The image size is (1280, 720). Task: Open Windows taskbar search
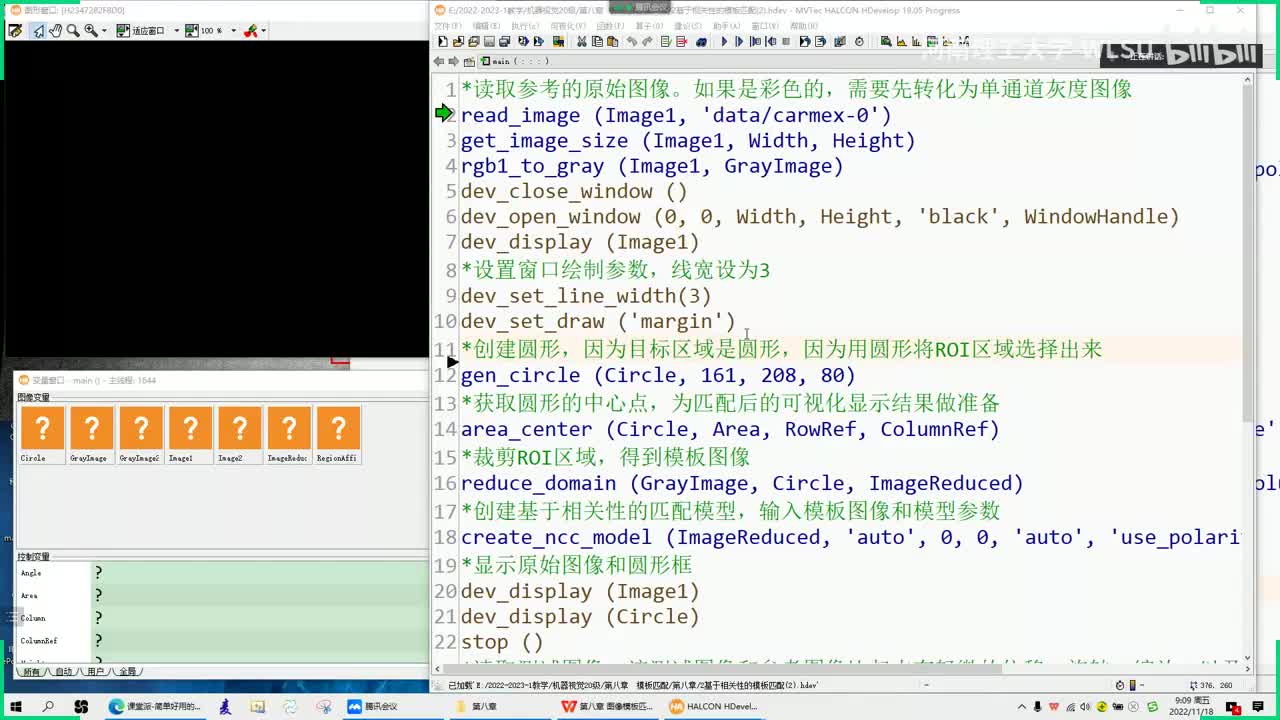(x=48, y=706)
